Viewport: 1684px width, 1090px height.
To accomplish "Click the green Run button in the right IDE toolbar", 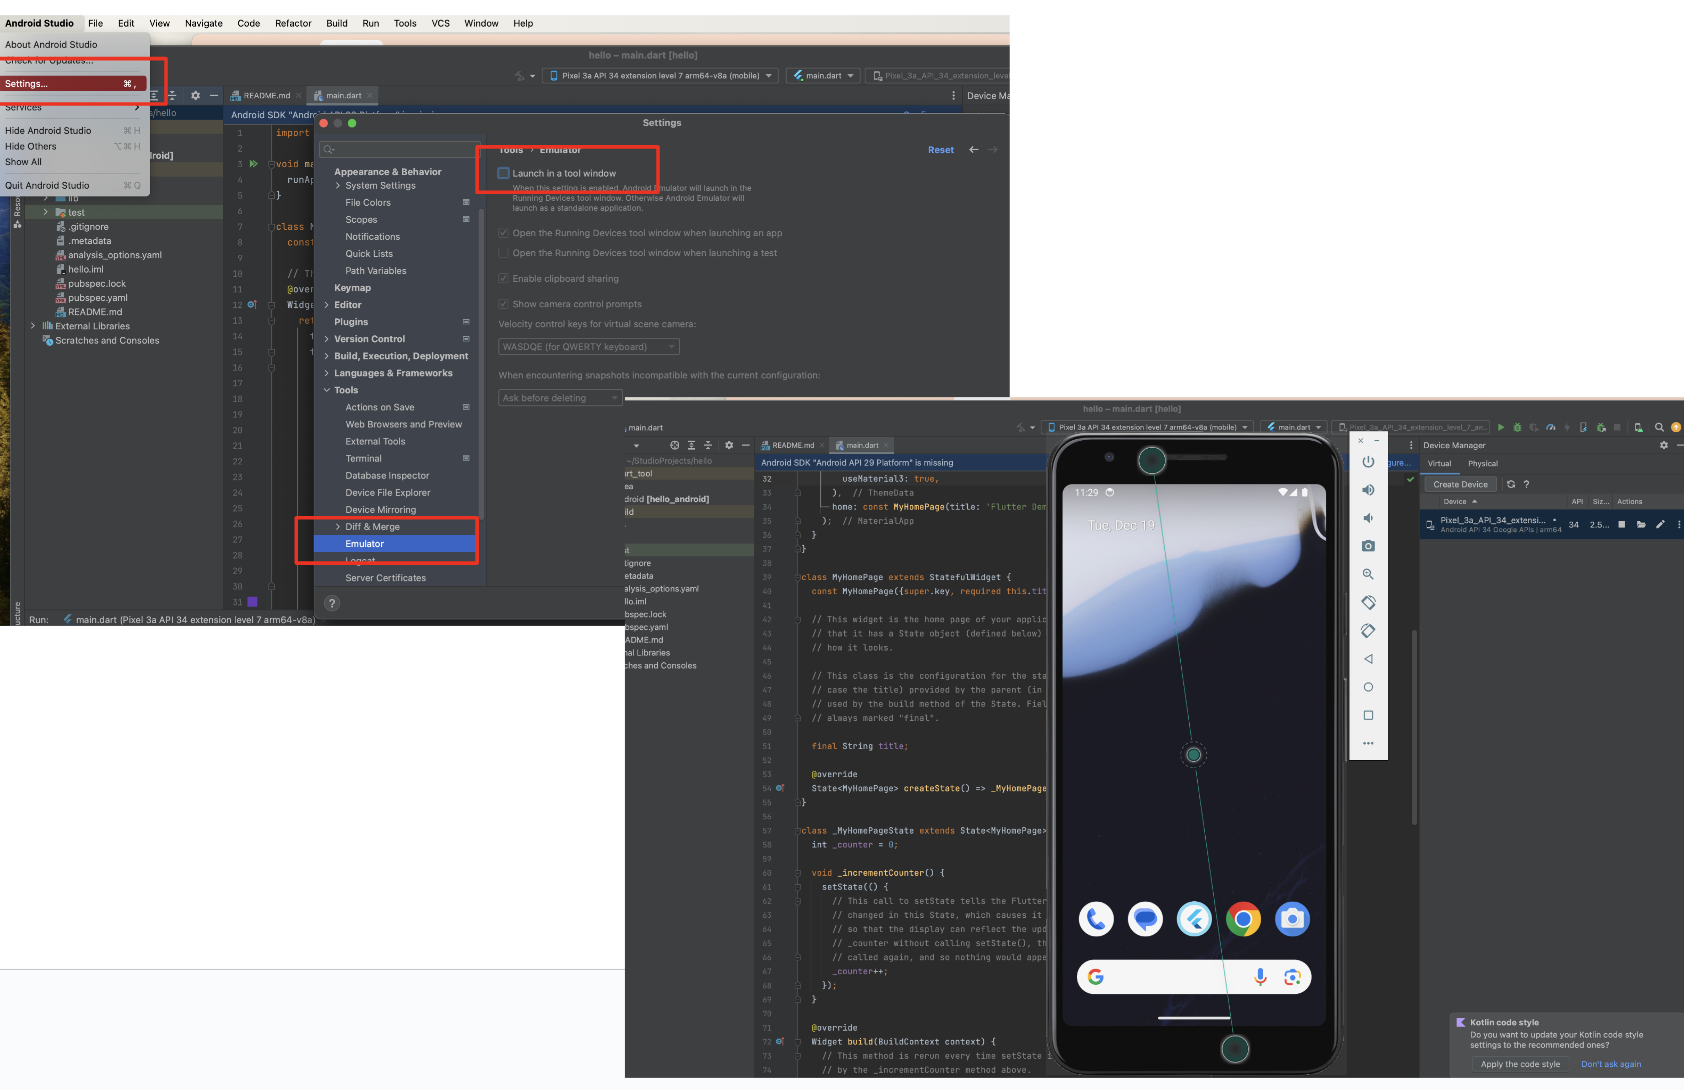I will [1500, 427].
